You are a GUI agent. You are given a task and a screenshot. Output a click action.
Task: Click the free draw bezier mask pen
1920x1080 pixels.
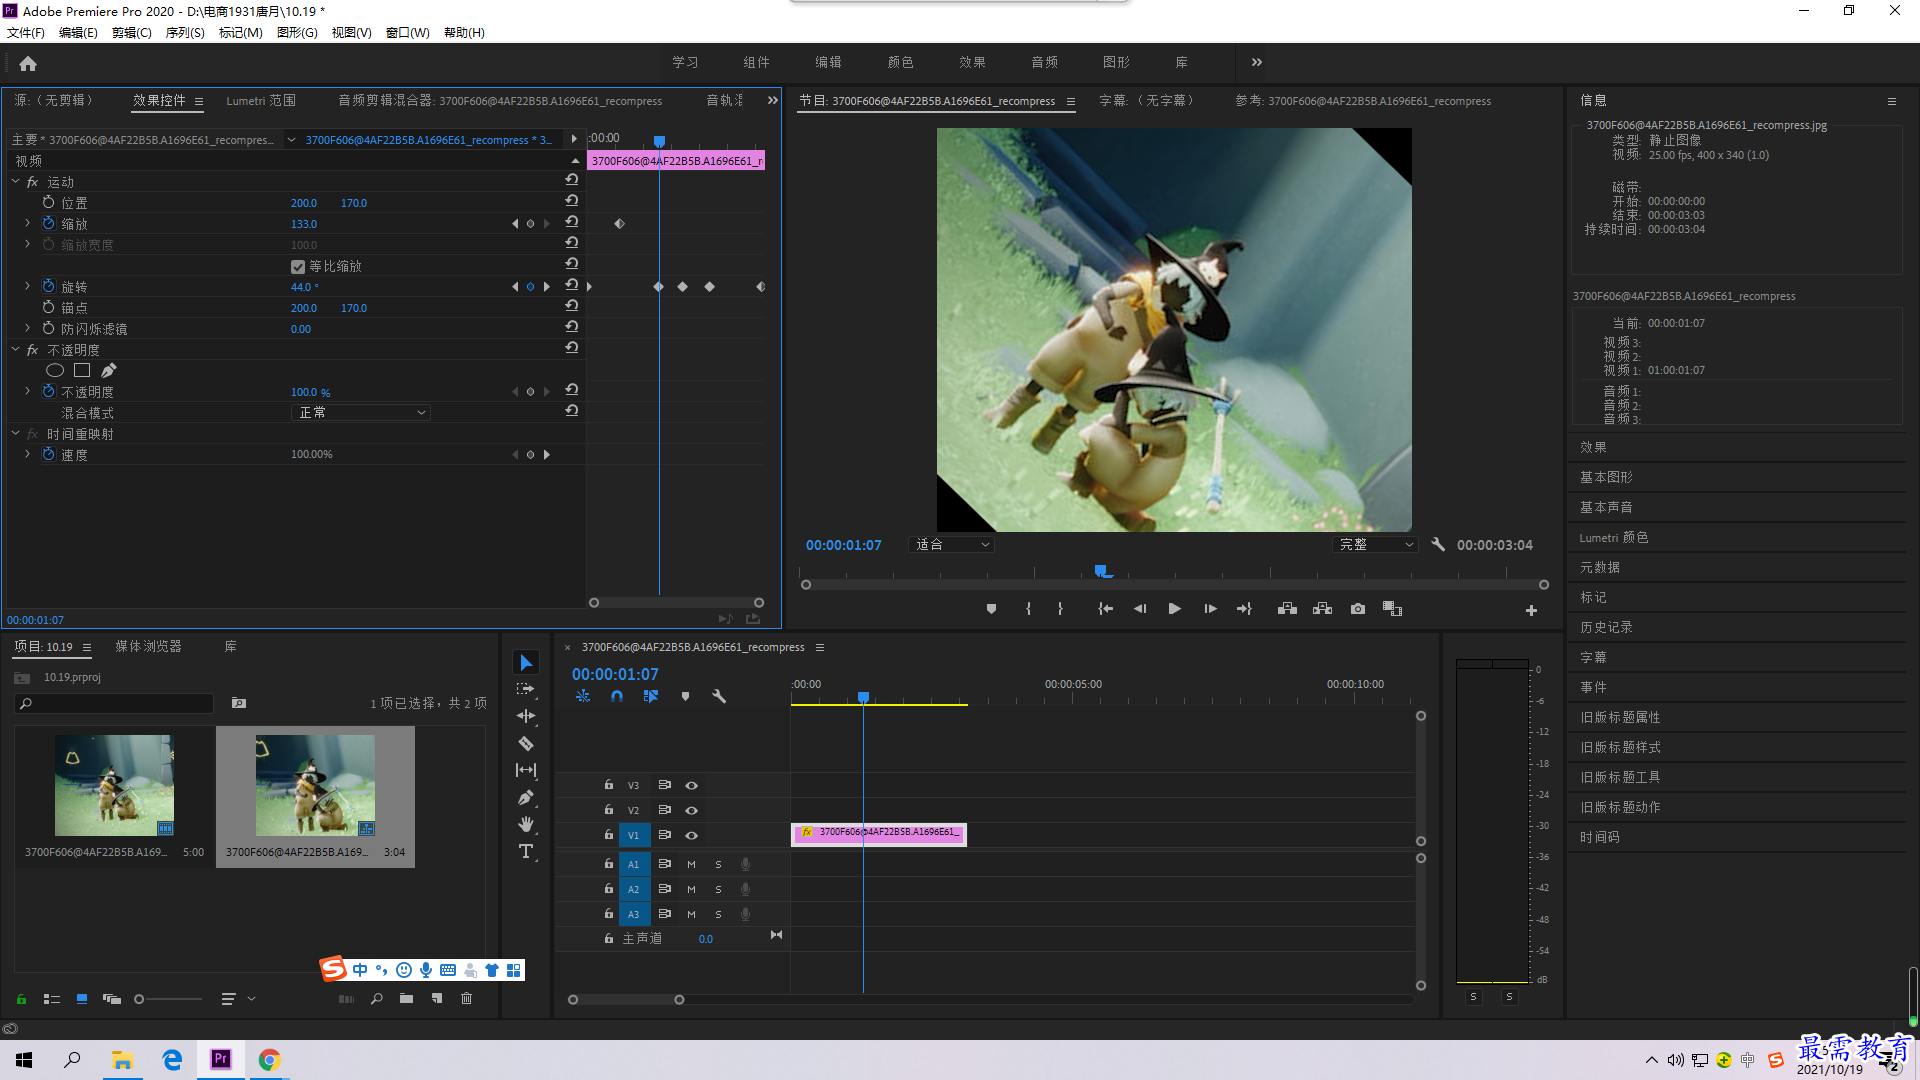108,371
